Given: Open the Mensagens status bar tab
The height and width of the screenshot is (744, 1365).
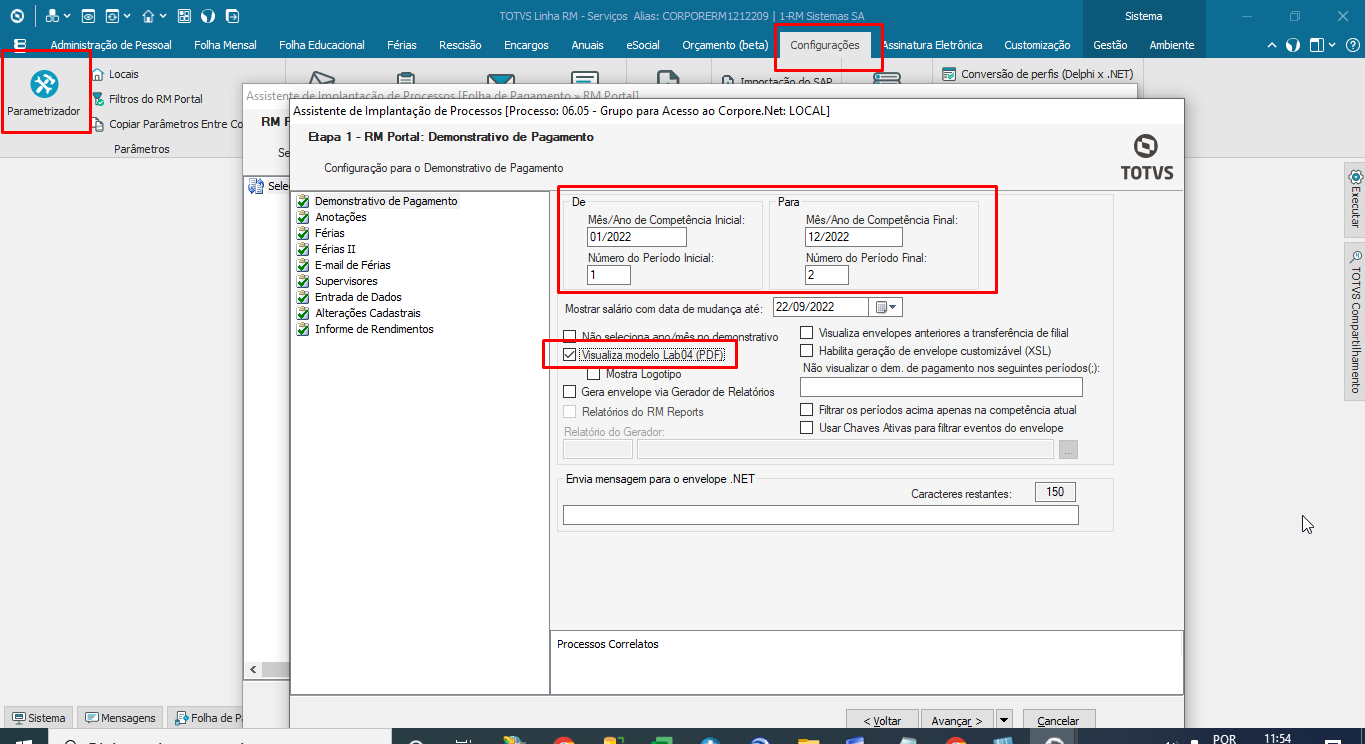Looking at the screenshot, I should tap(120, 718).
